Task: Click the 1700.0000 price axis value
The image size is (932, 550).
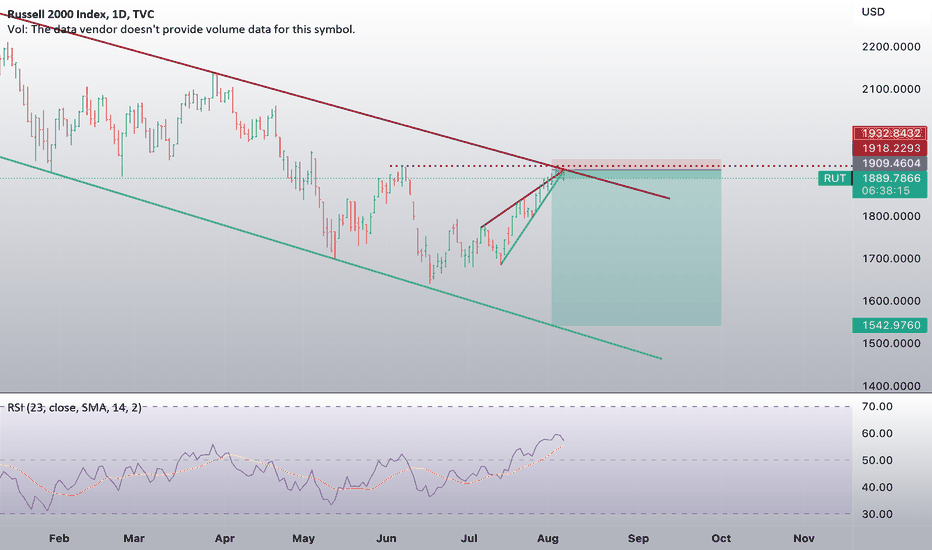Action: coord(891,259)
